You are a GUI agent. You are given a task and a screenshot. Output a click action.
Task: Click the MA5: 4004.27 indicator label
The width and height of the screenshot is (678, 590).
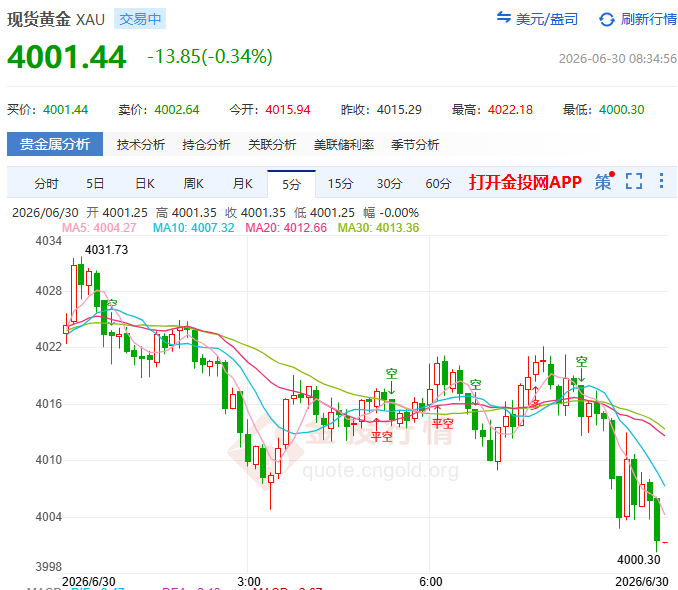tap(99, 228)
